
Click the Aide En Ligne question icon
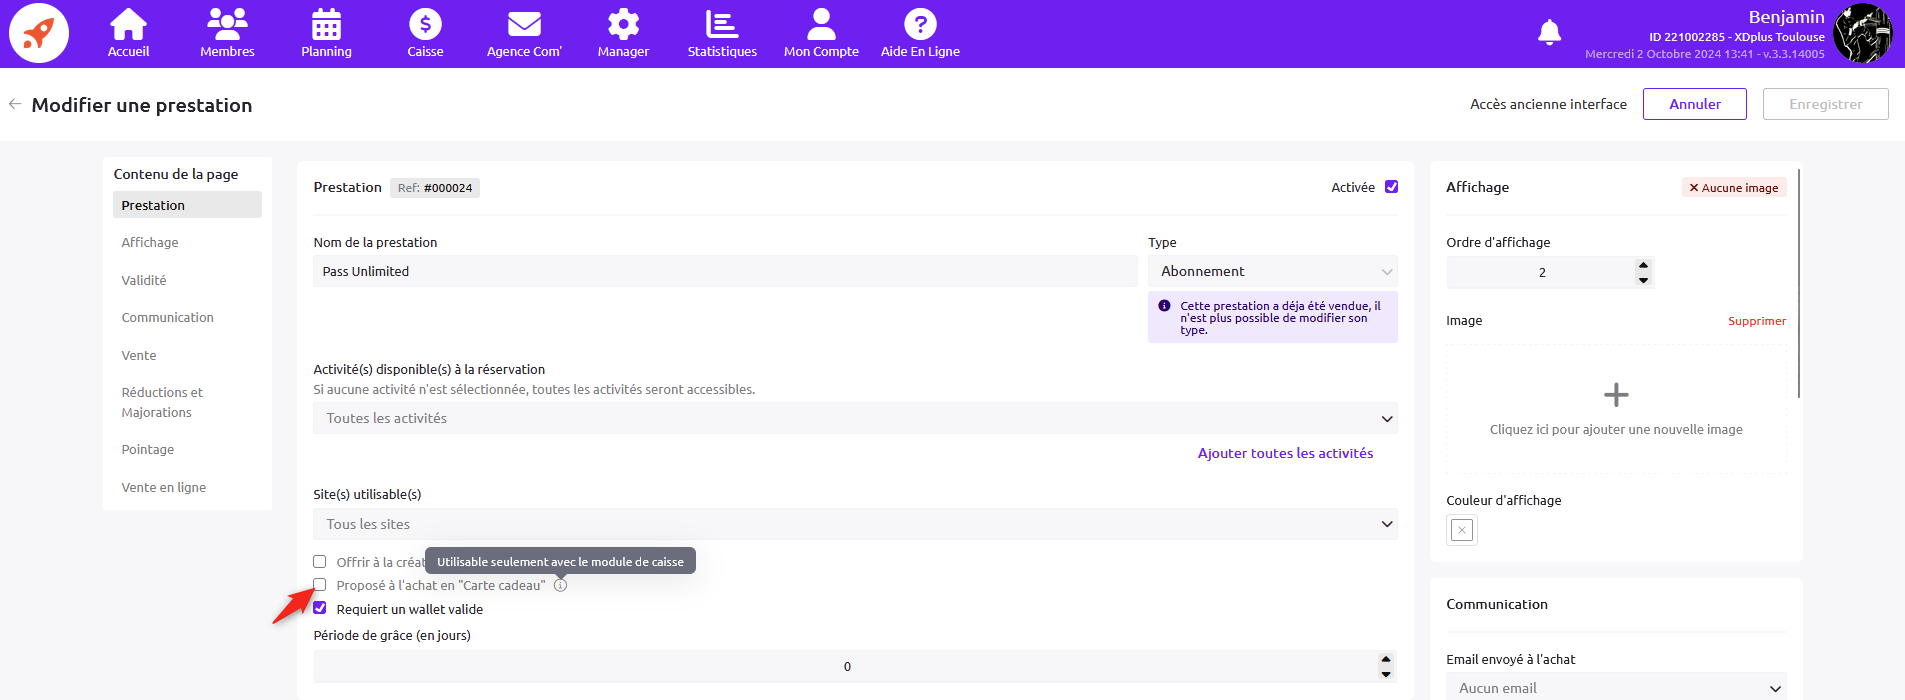[x=920, y=25]
